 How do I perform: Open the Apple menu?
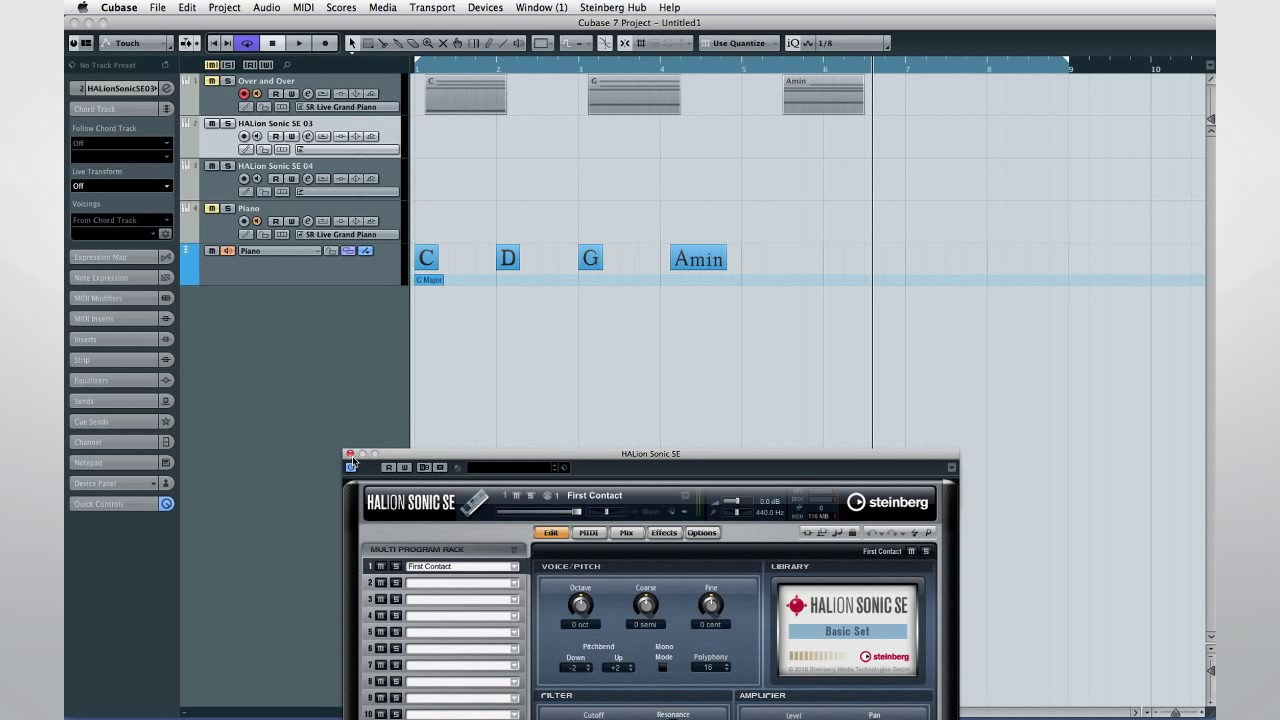point(83,7)
